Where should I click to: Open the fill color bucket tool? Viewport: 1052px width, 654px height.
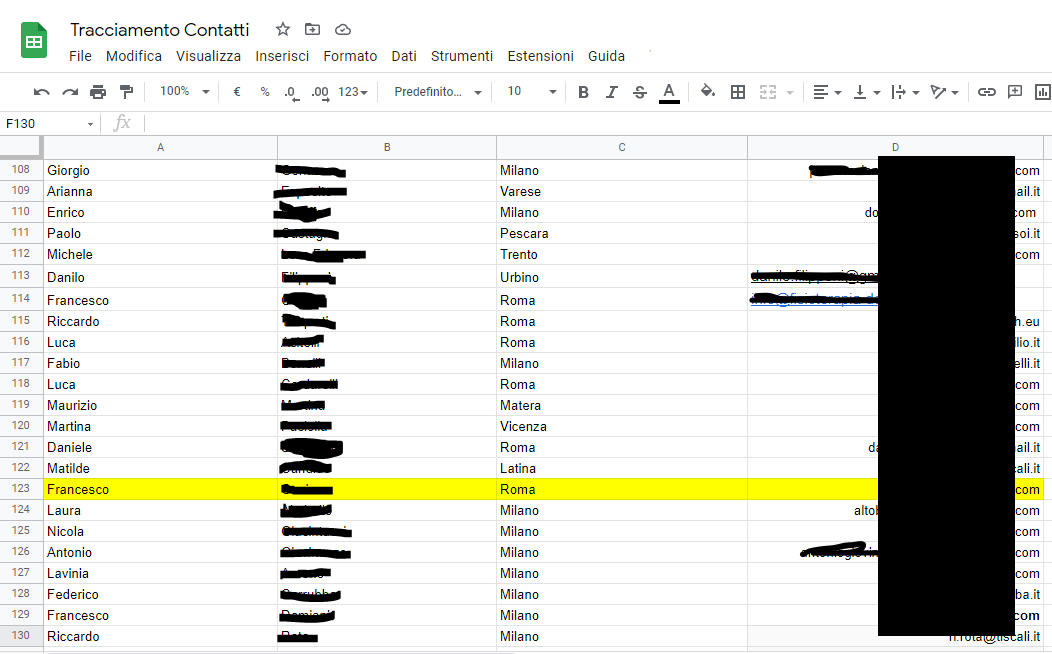pos(708,92)
